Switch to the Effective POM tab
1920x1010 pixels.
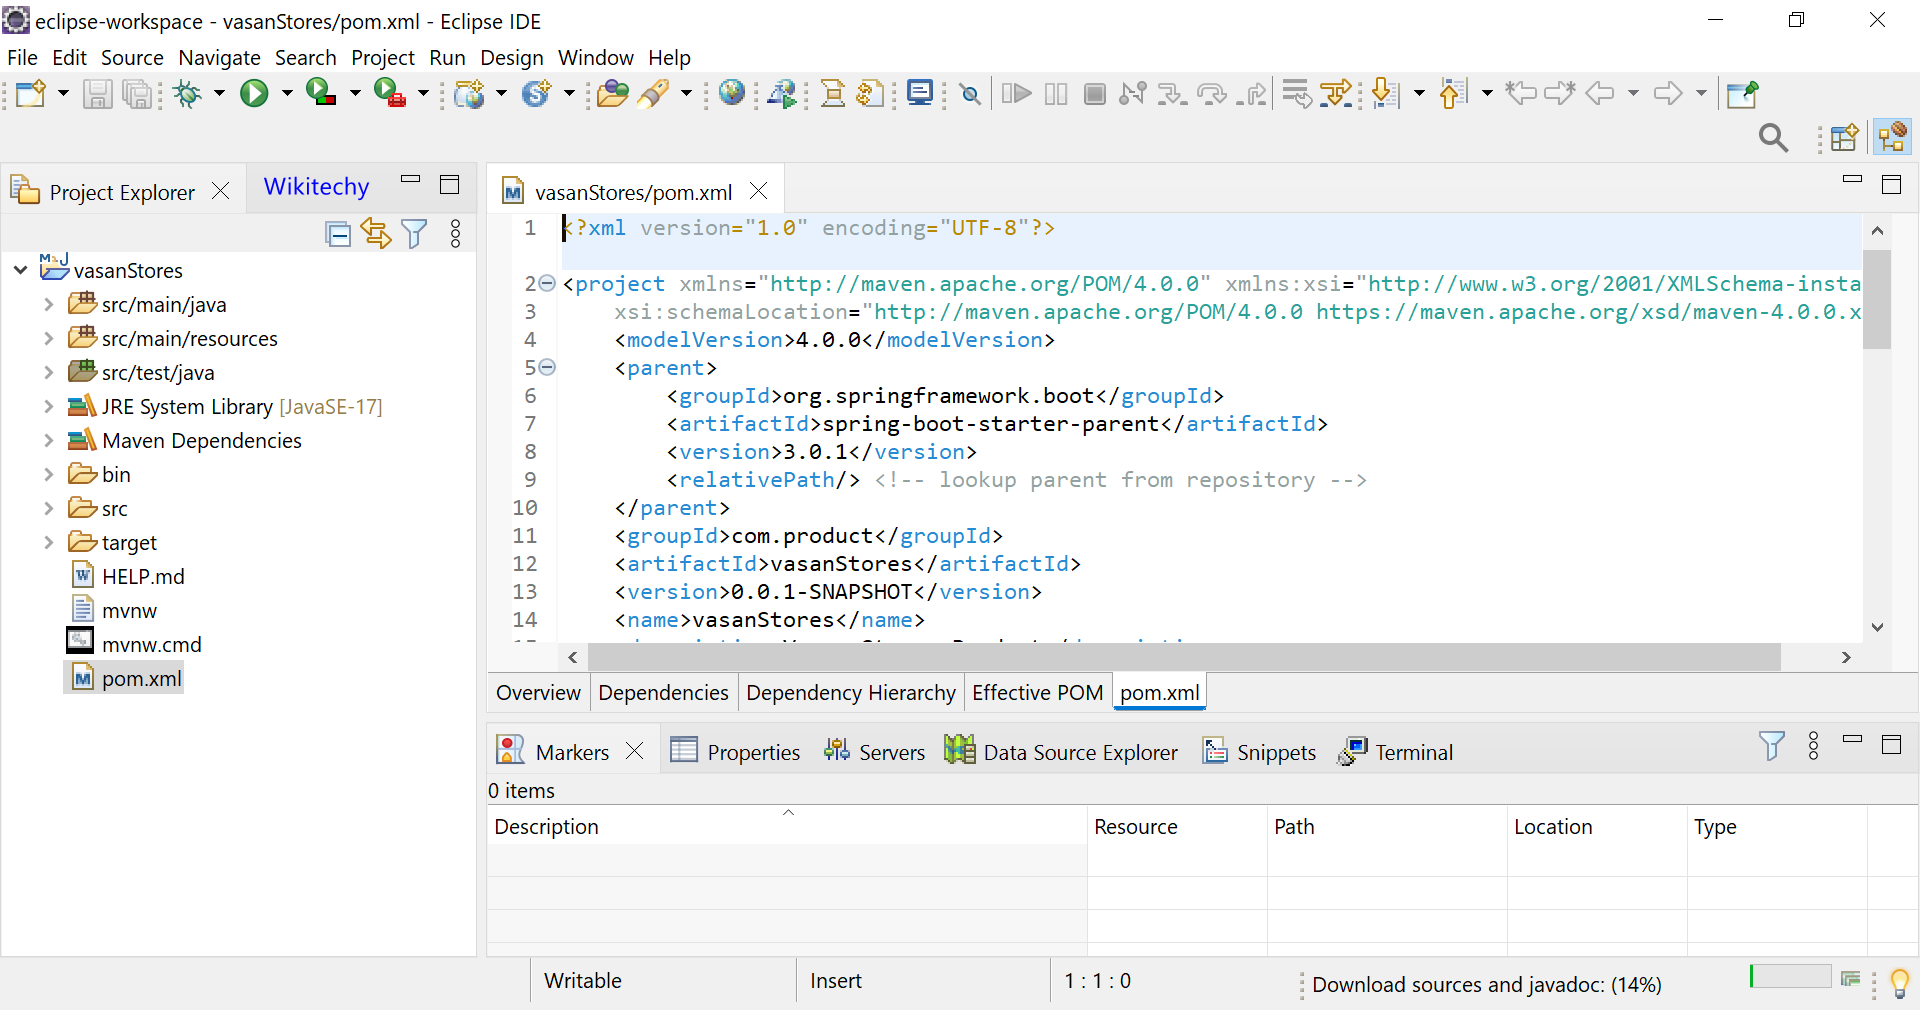coord(1036,693)
